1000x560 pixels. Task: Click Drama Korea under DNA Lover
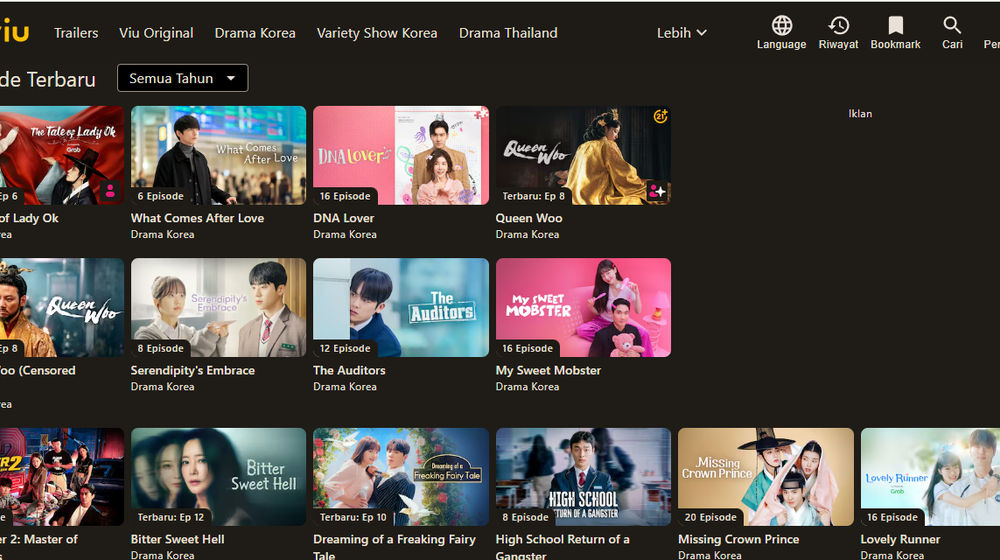345,235
